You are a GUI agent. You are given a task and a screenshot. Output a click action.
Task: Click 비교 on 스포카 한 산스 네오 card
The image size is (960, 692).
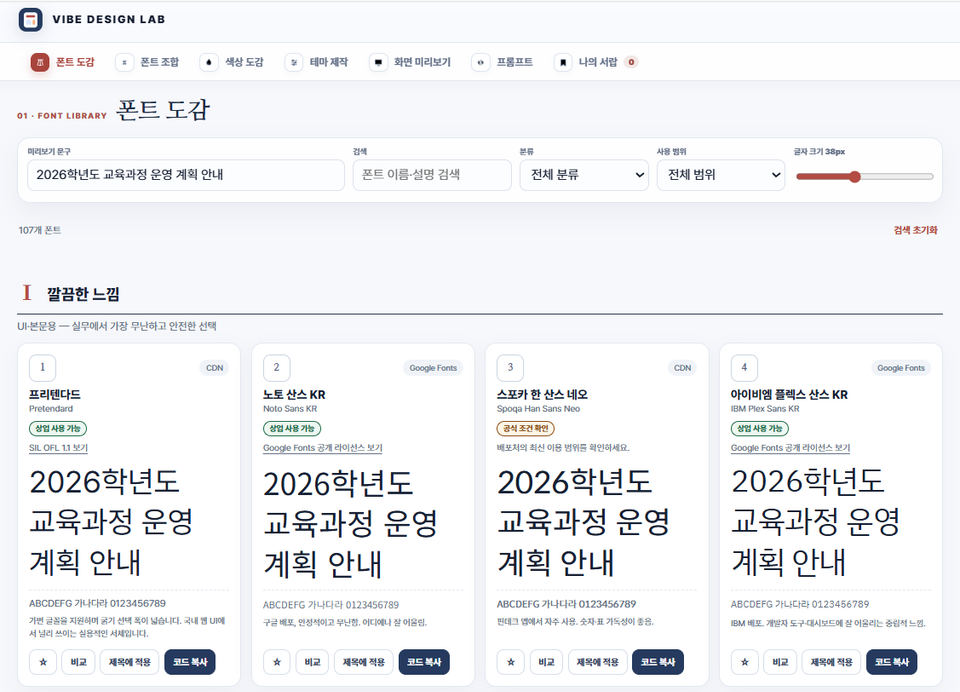546,662
